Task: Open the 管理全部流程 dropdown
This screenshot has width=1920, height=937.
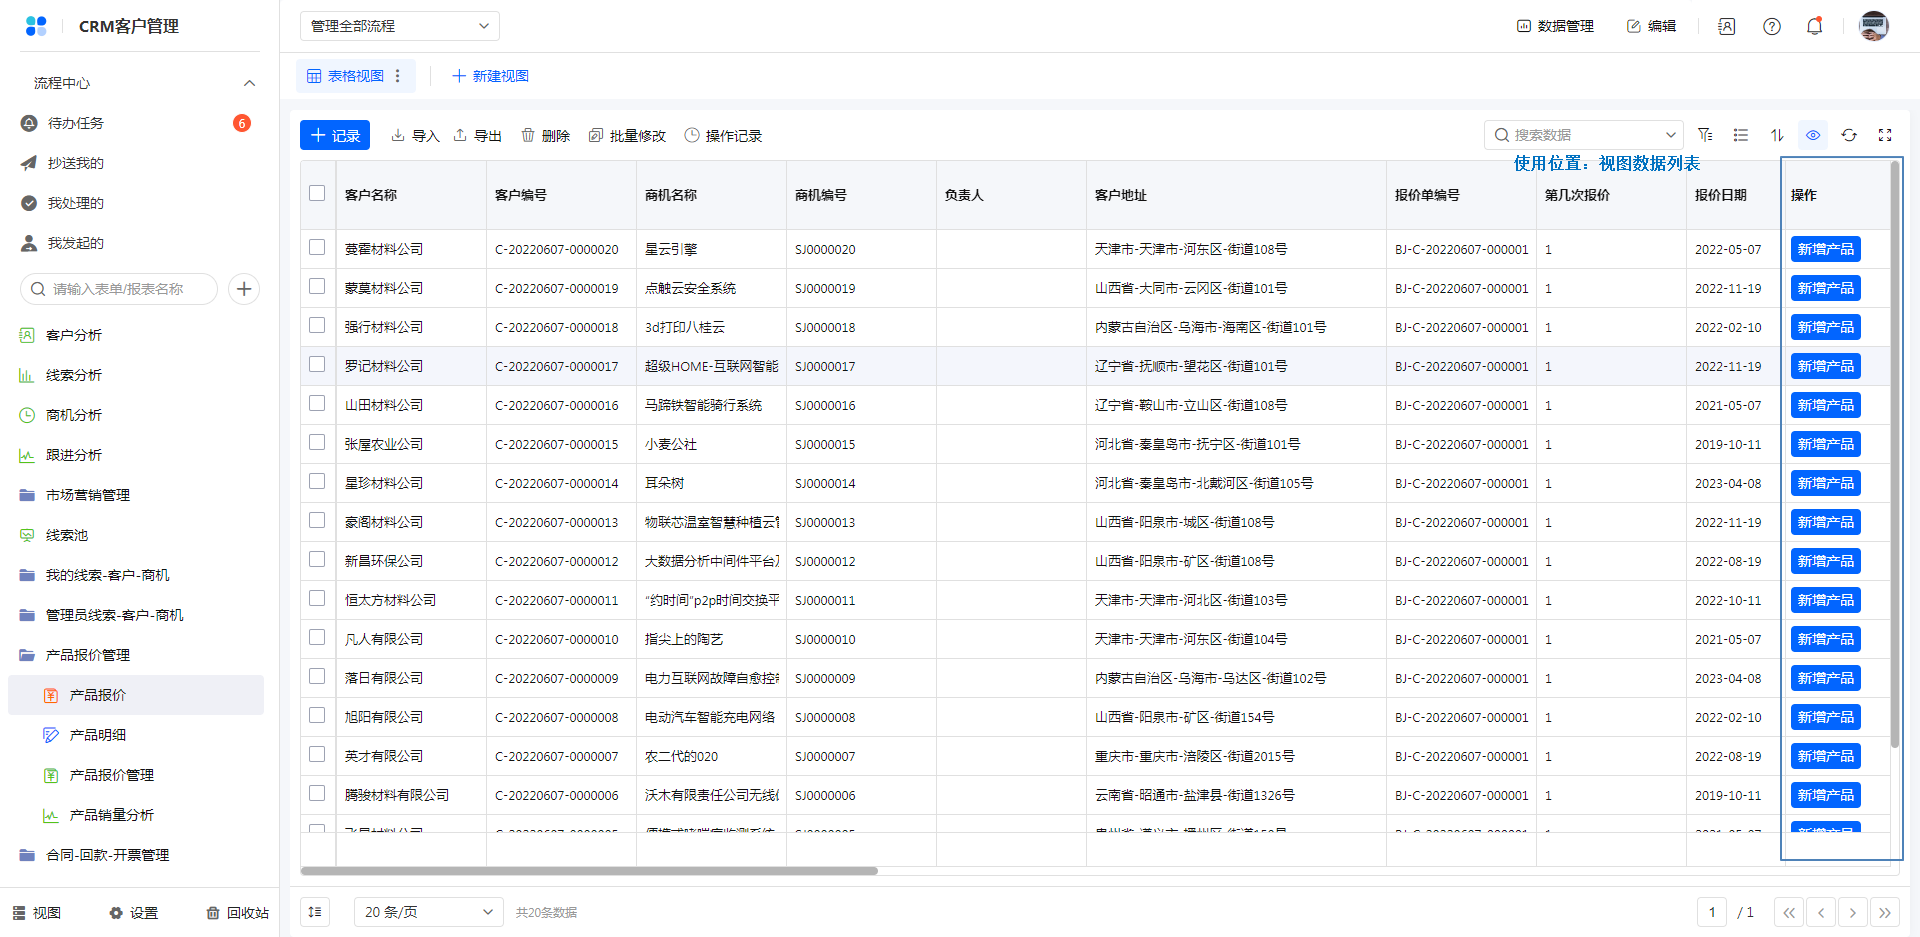Action: pos(399,26)
